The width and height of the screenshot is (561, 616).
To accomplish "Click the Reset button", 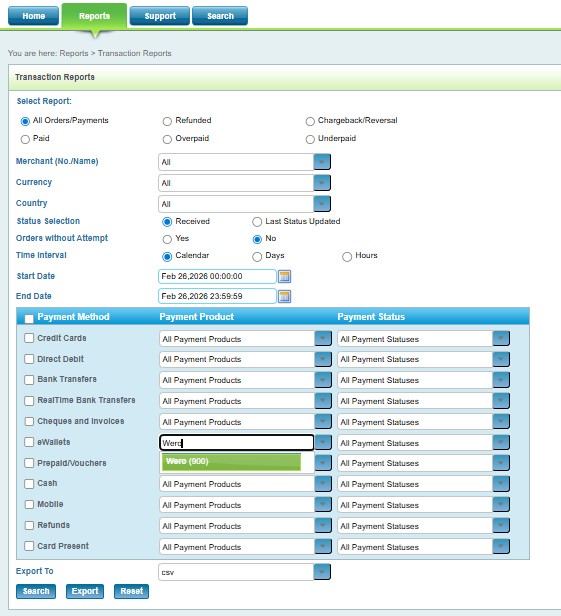I will pos(132,591).
